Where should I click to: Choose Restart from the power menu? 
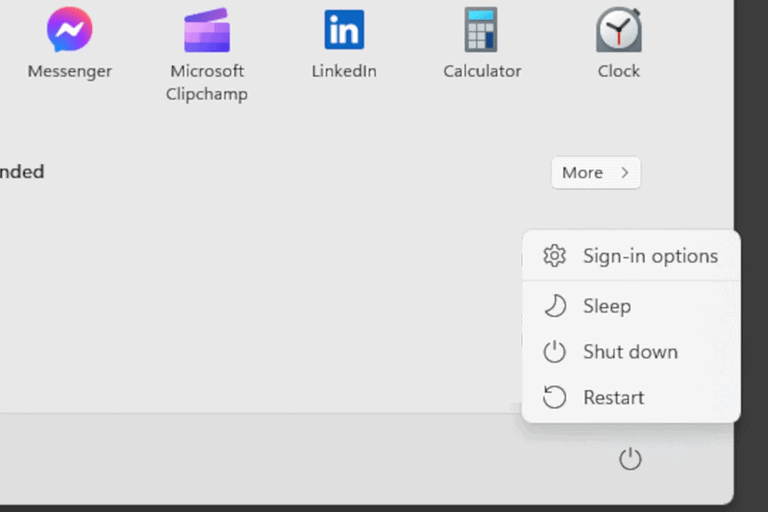pos(613,398)
